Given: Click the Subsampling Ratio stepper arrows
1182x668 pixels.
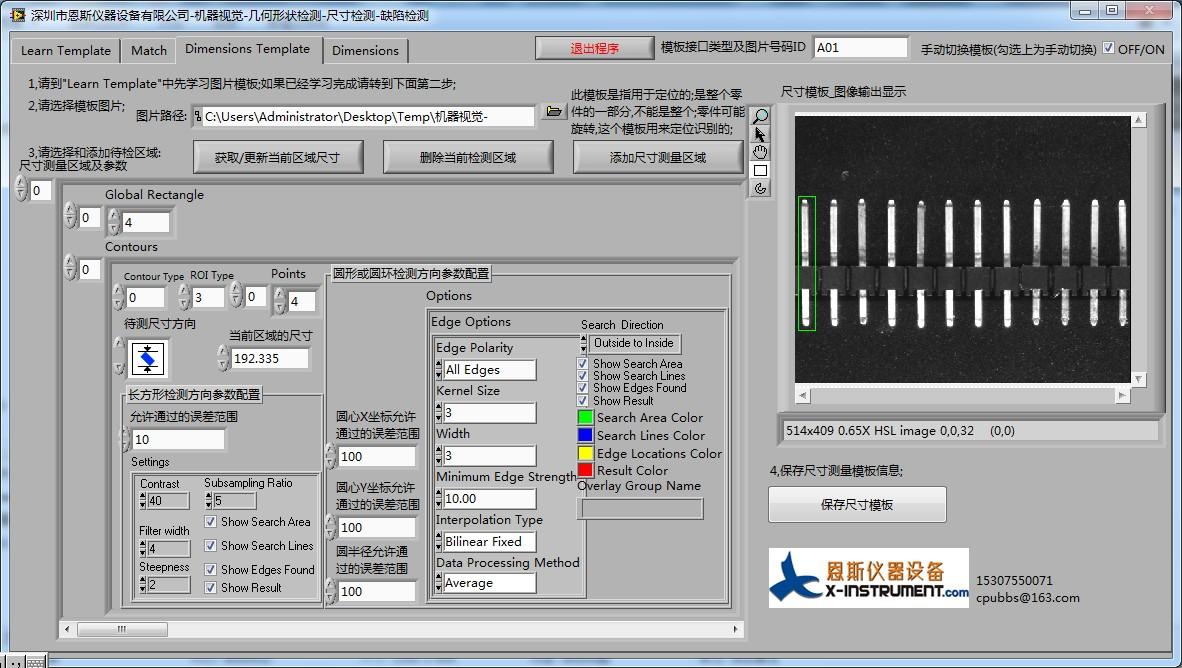Looking at the screenshot, I should point(209,501).
